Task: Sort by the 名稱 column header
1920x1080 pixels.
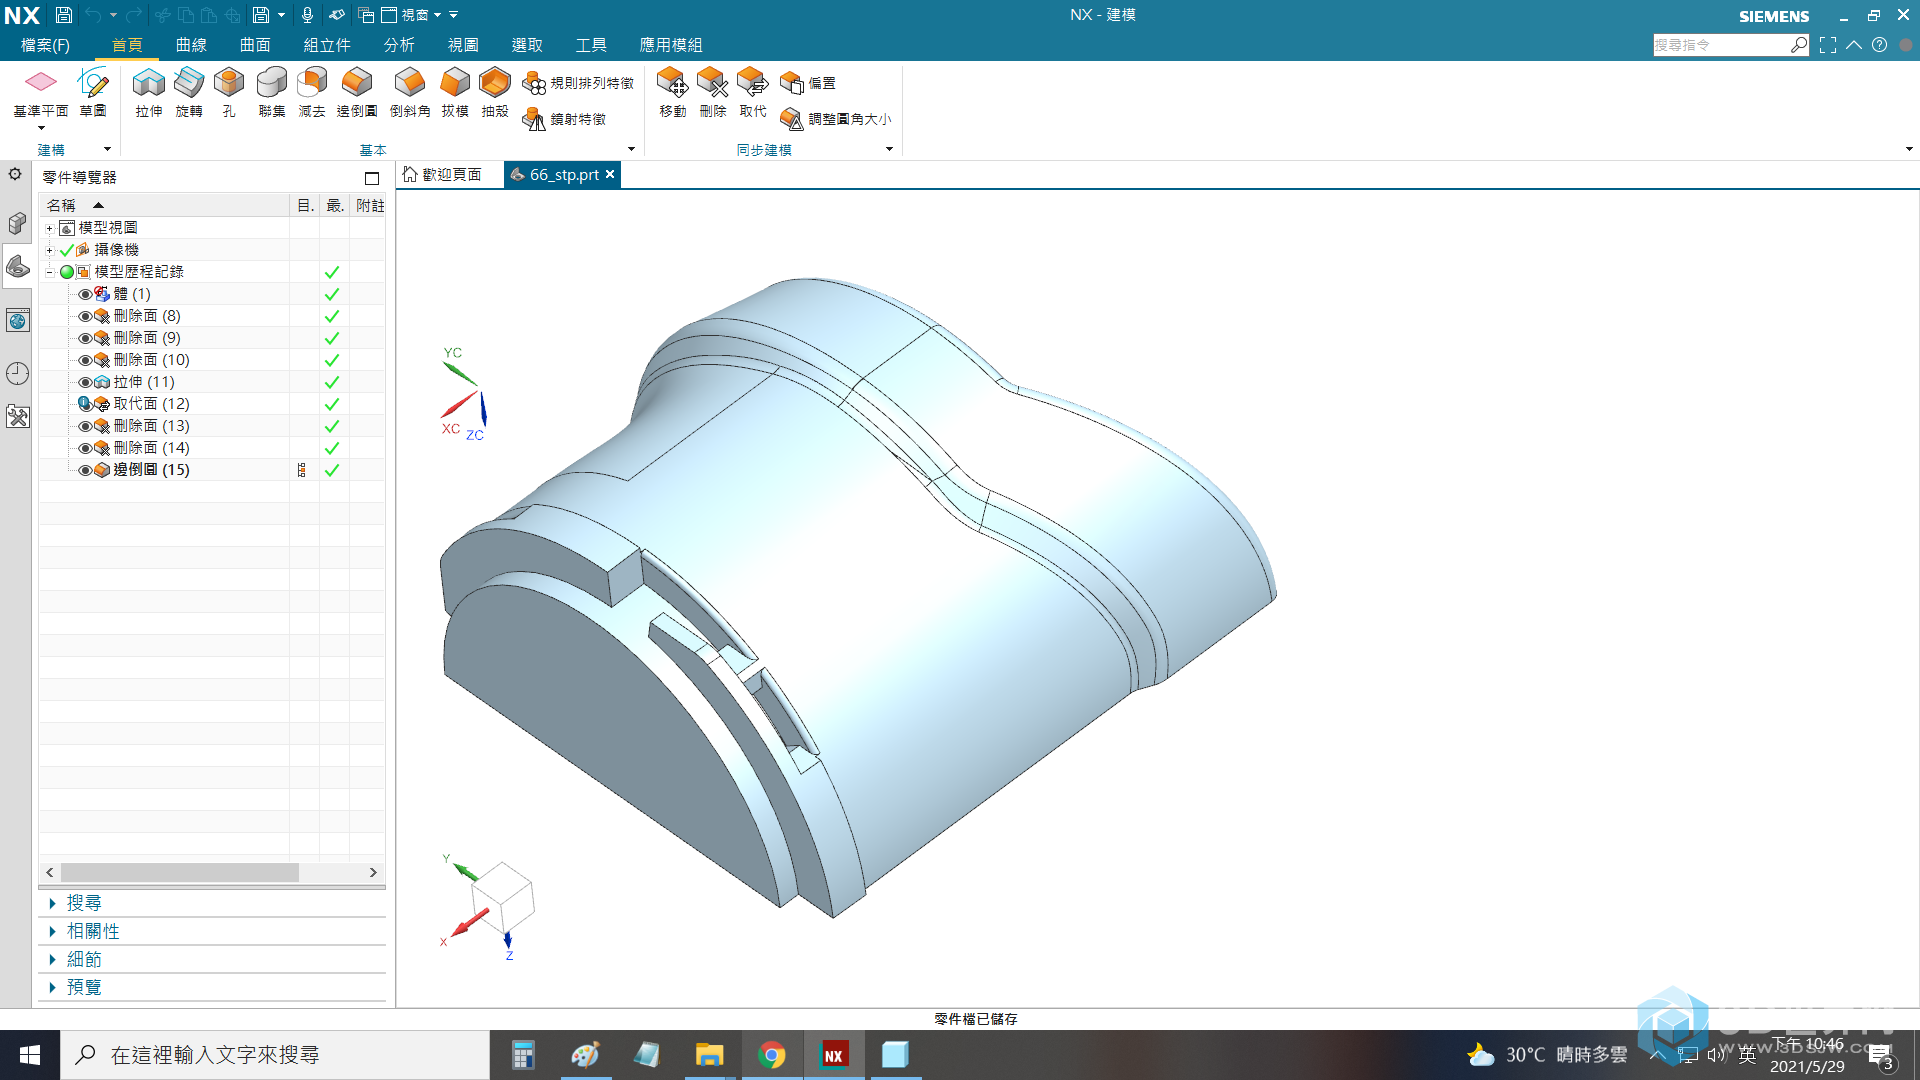Action: click(x=164, y=205)
